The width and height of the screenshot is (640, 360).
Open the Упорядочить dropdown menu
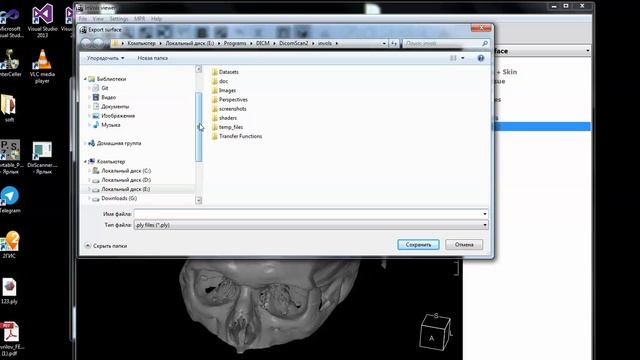pos(105,58)
